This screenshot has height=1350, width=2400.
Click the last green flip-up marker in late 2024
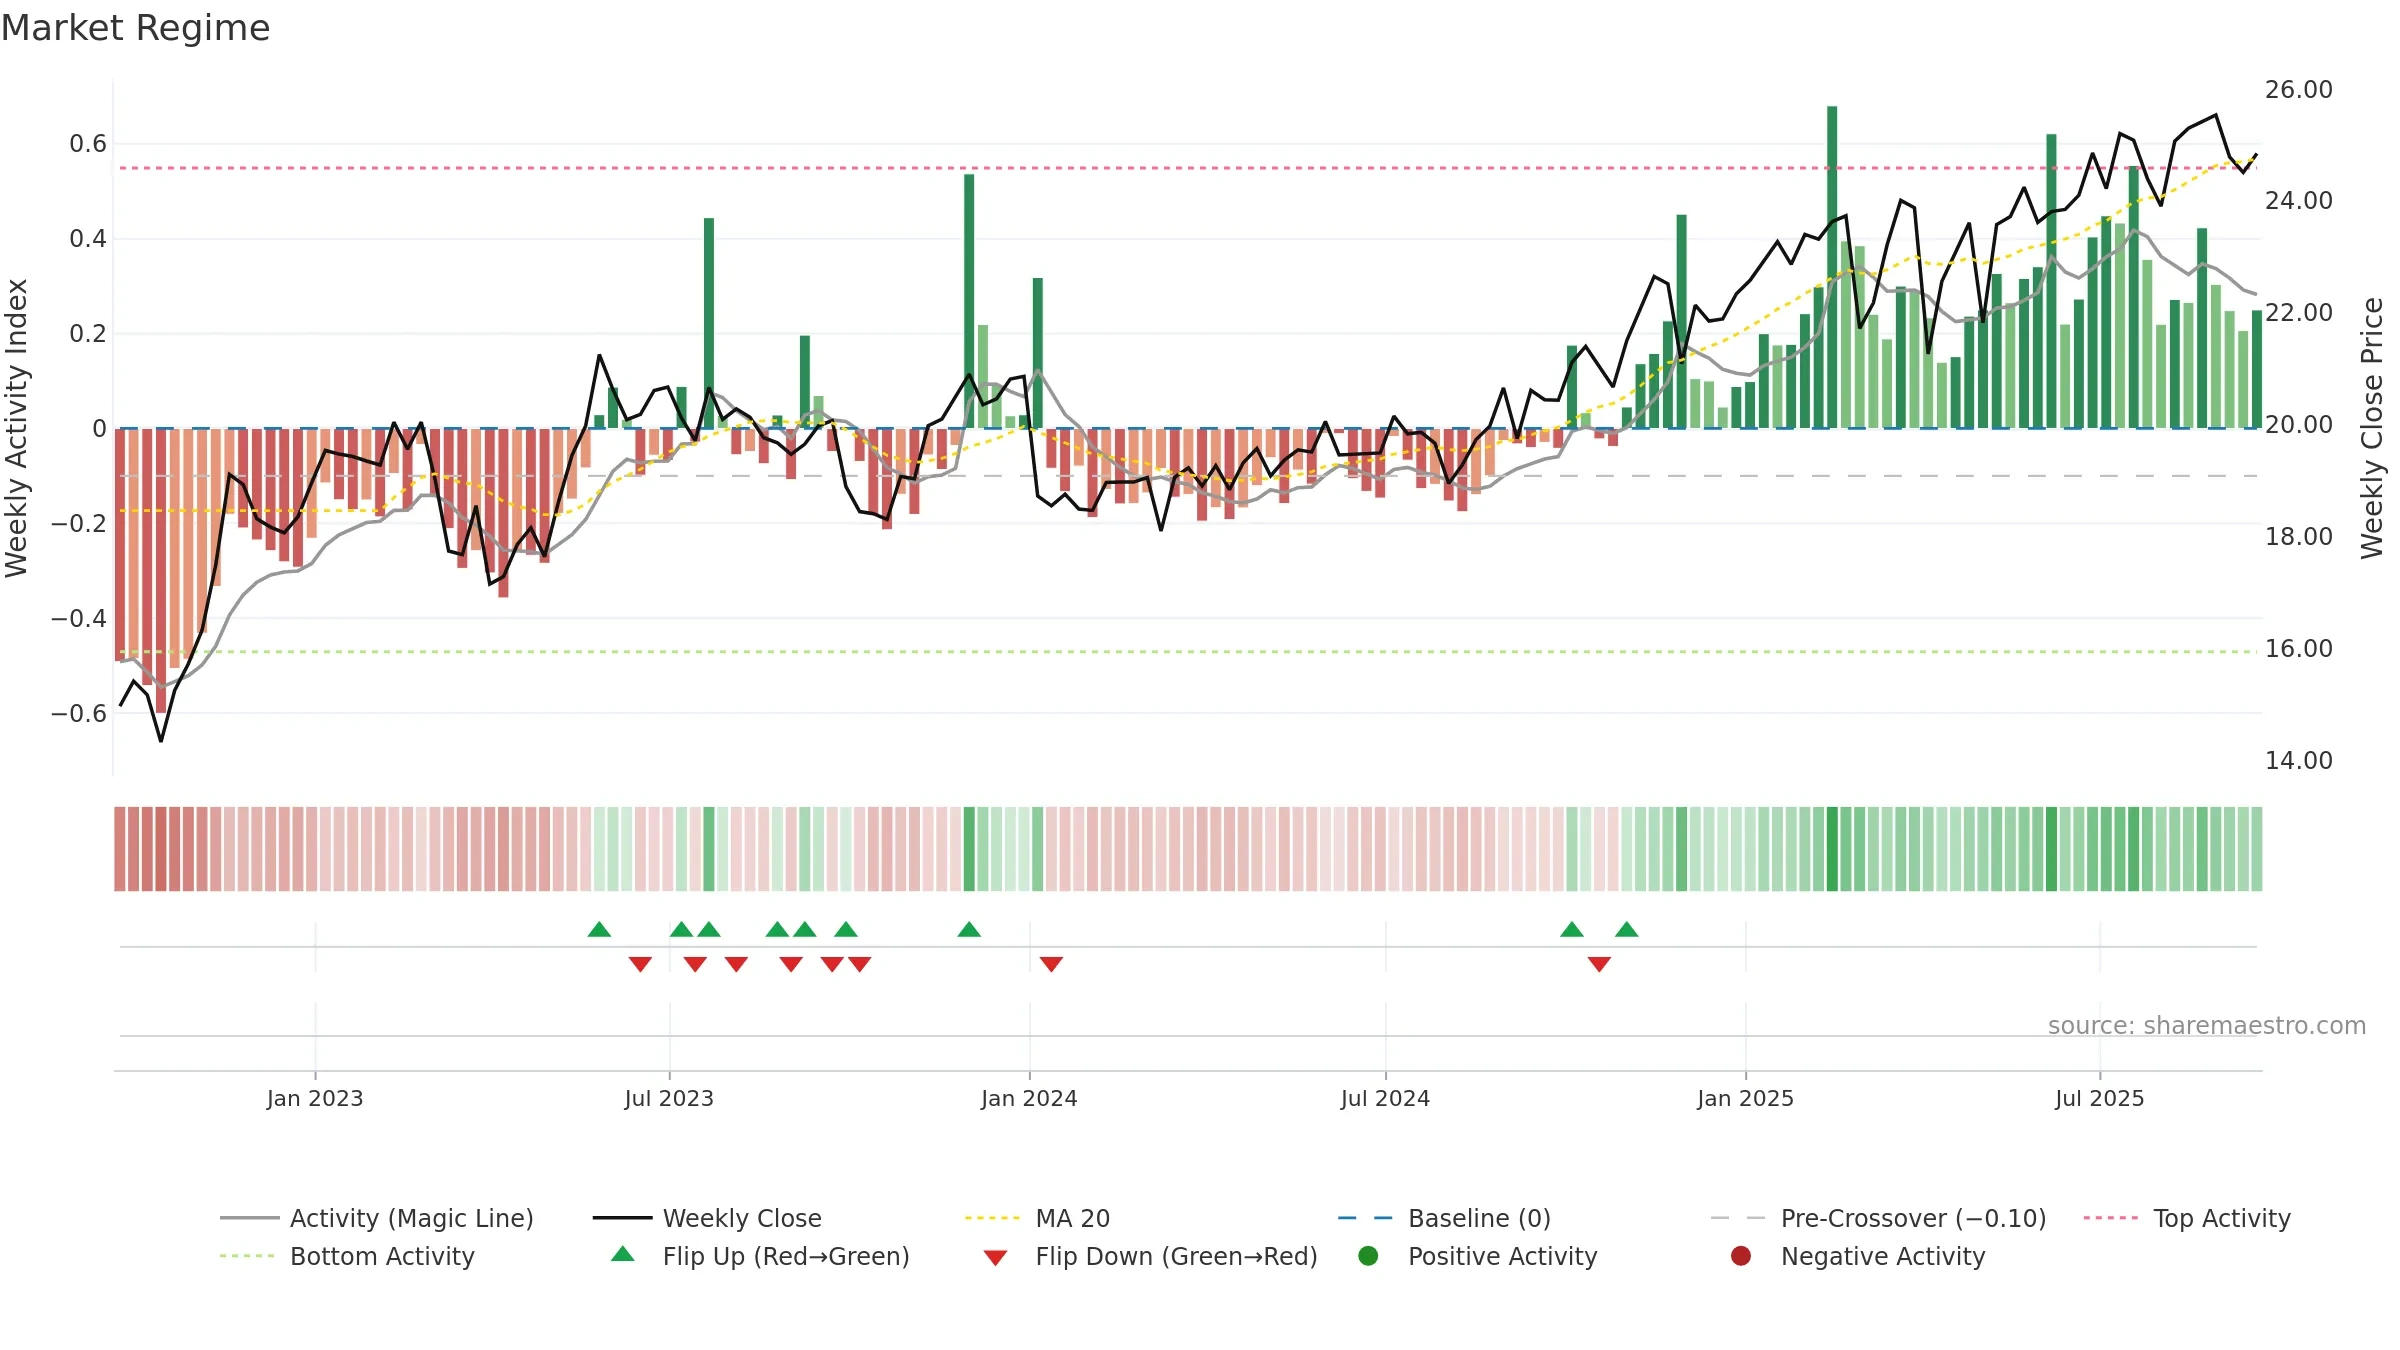[1627, 929]
